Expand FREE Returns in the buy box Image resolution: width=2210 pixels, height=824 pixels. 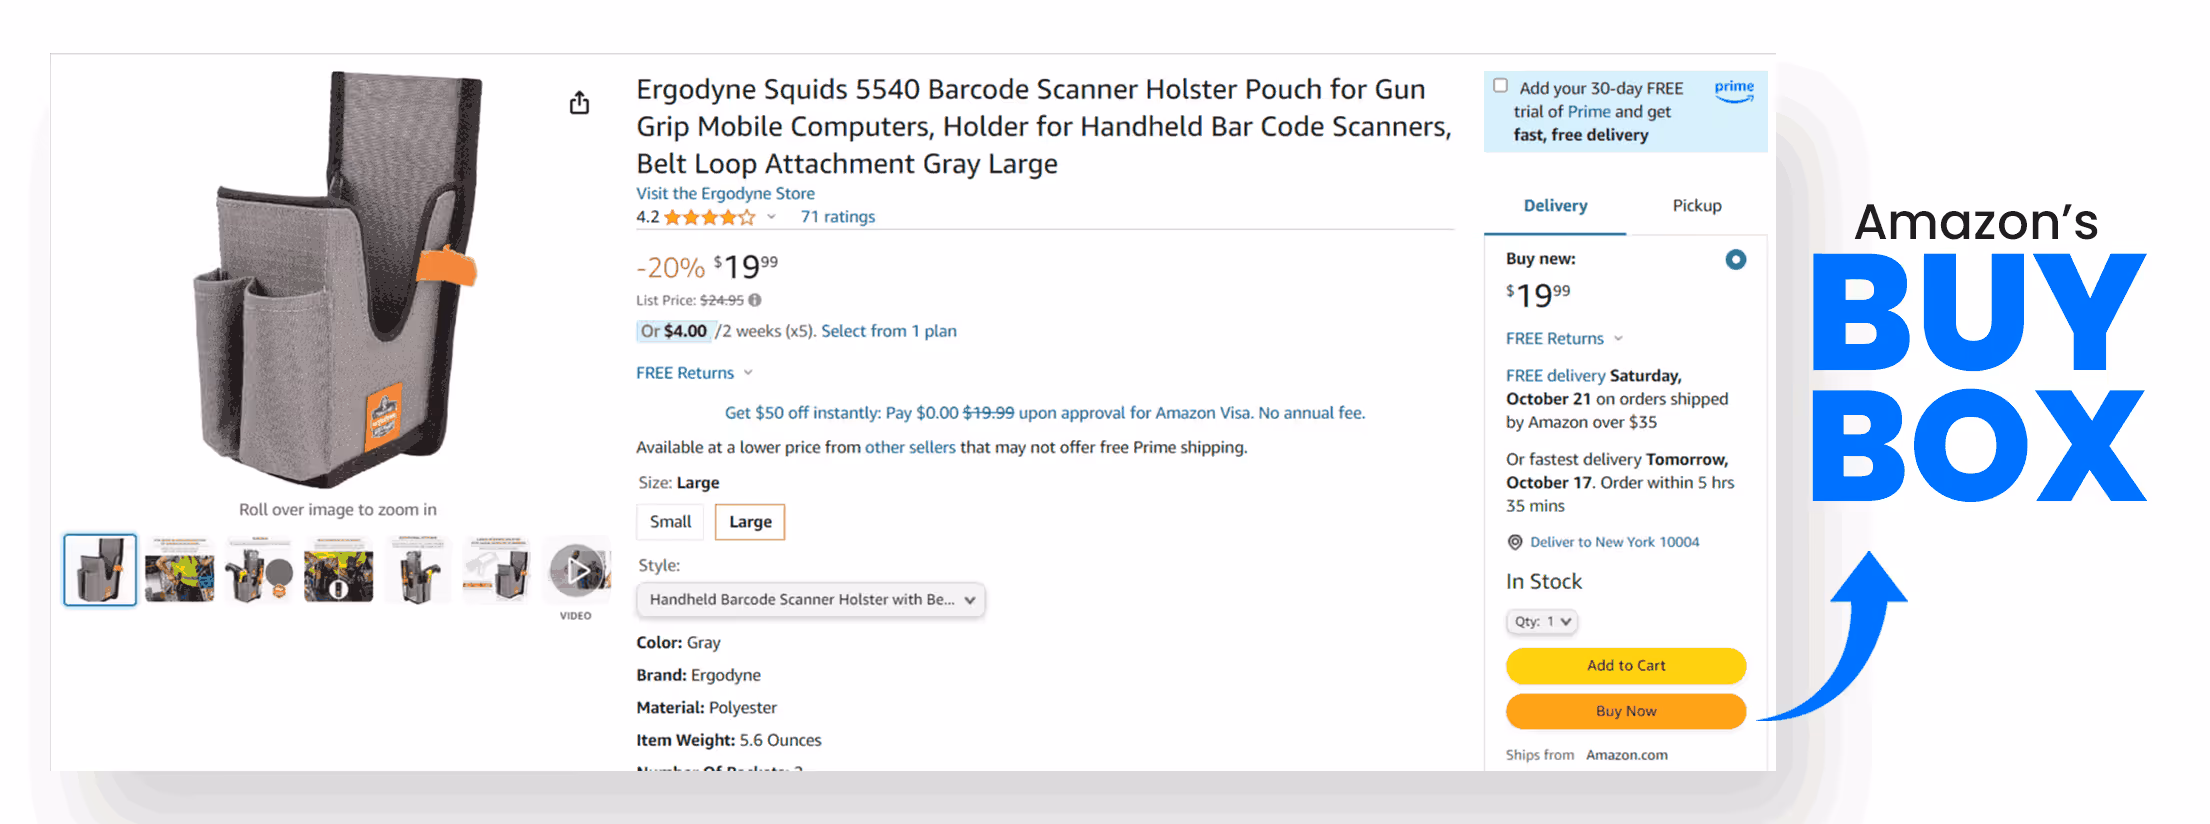point(1564,339)
